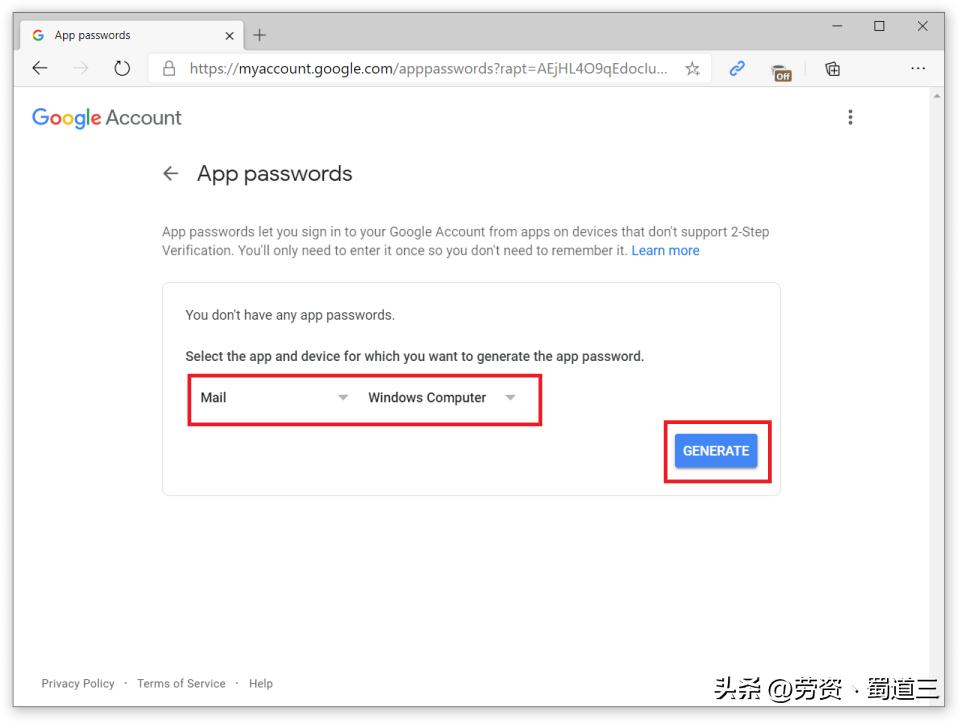
Task: Open the Privacy Policy link
Action: [x=77, y=683]
